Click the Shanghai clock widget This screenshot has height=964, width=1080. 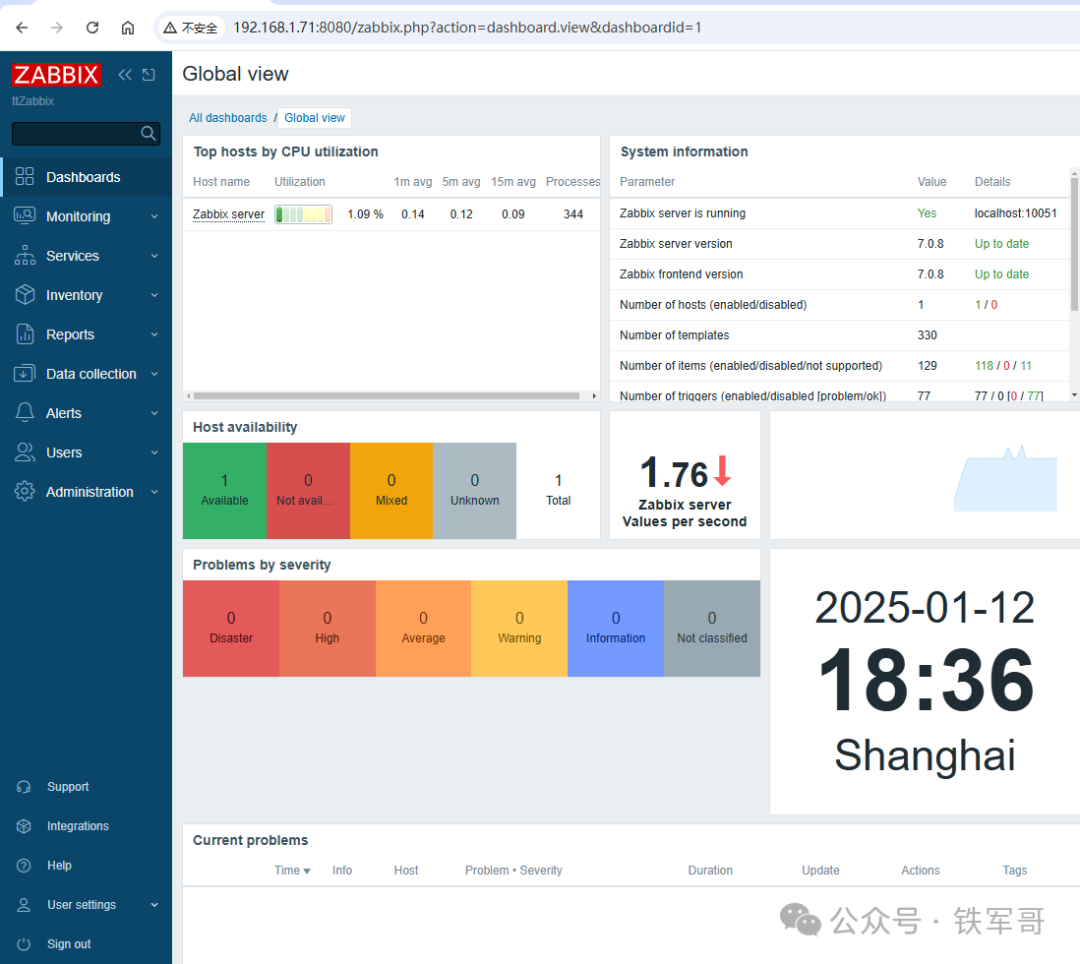click(x=924, y=682)
